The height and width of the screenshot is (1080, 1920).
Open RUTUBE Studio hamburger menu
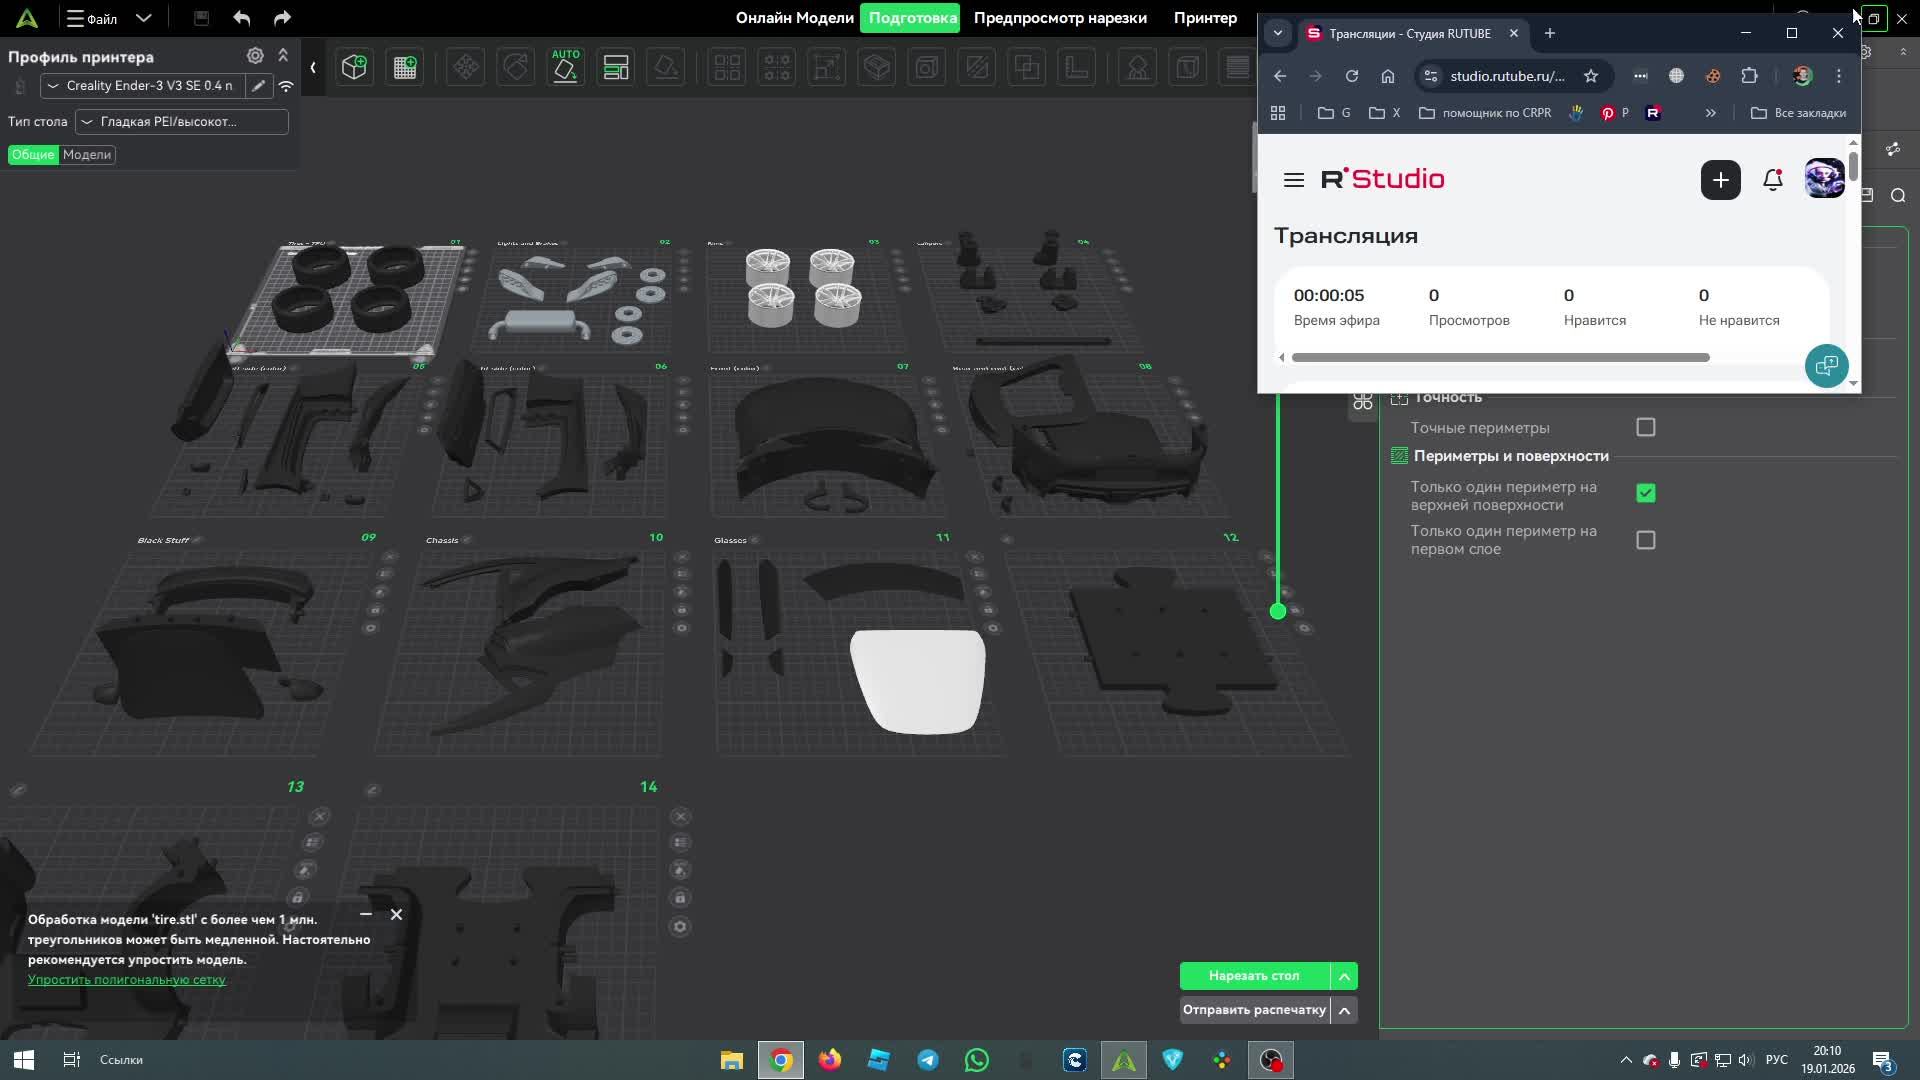tap(1294, 180)
